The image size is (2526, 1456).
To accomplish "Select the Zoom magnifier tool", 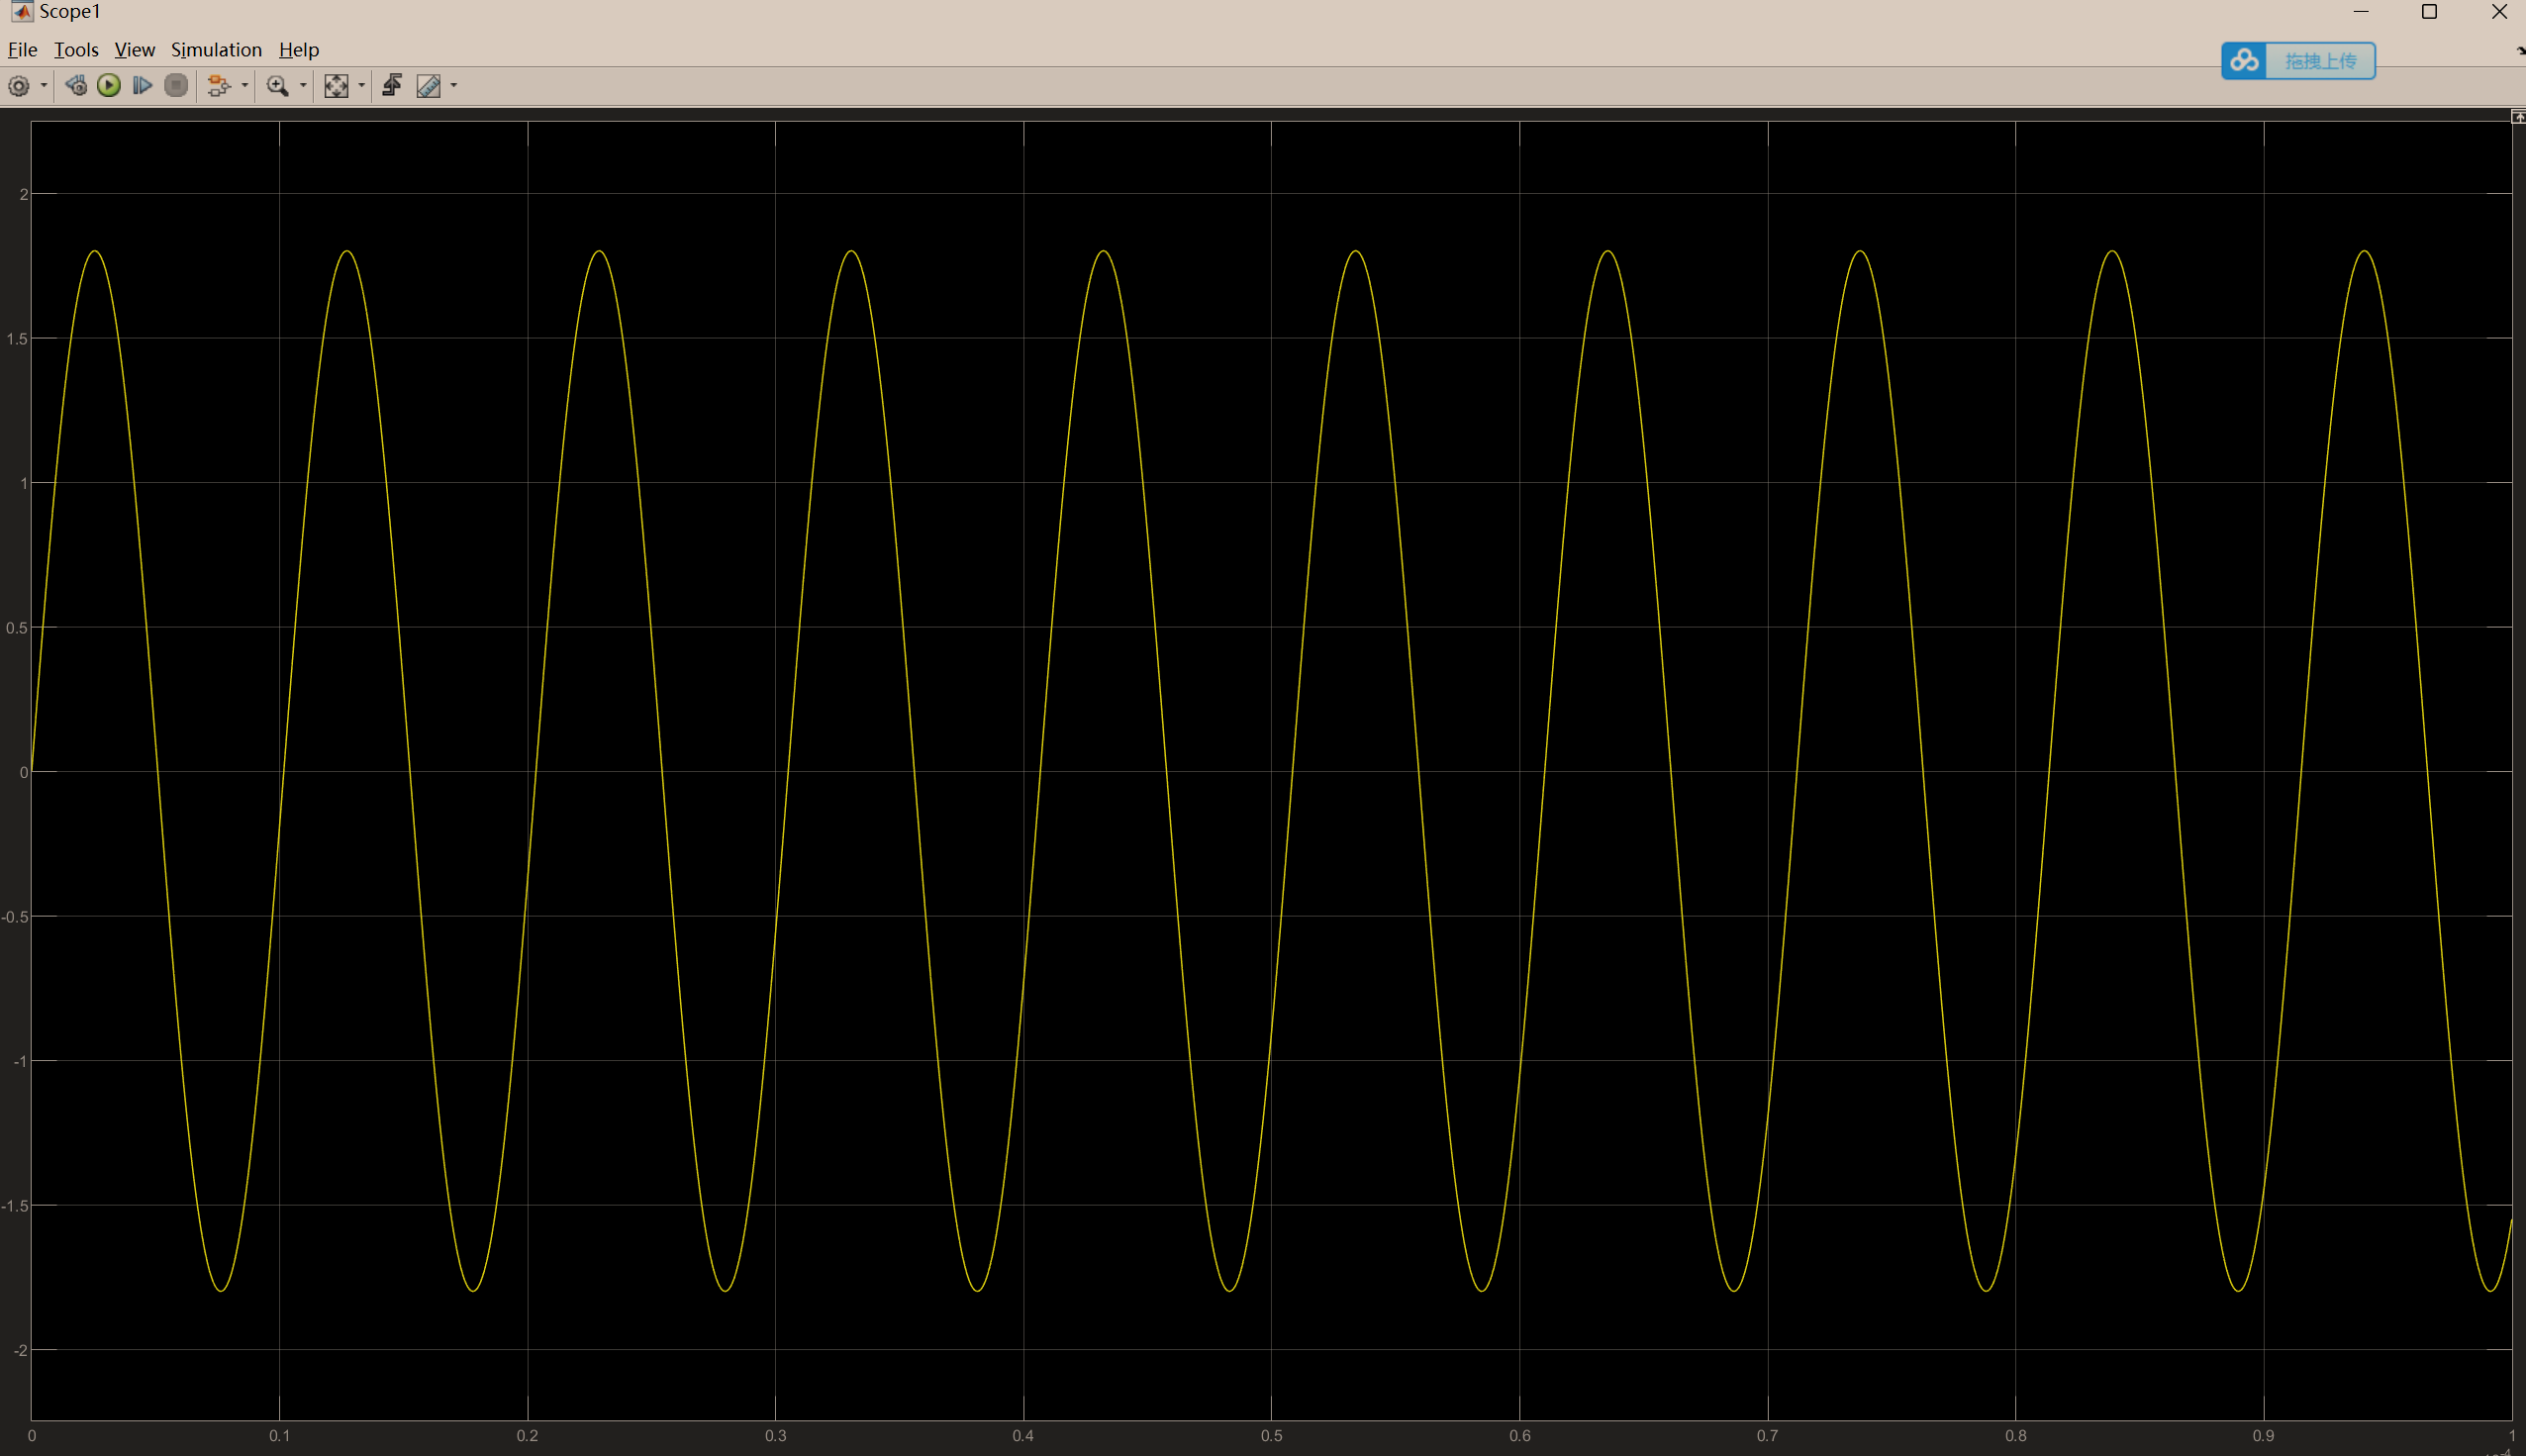I will [277, 86].
